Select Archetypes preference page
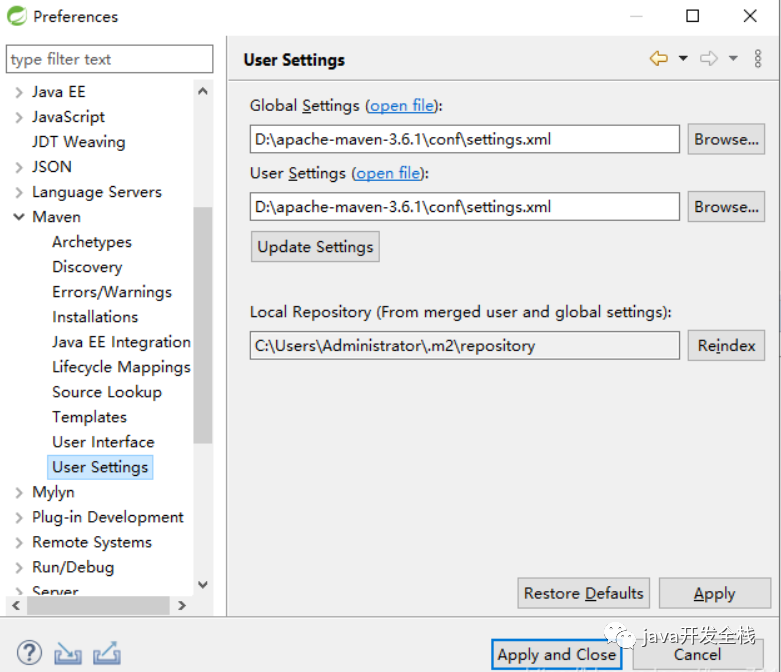This screenshot has height=672, width=781. [92, 242]
